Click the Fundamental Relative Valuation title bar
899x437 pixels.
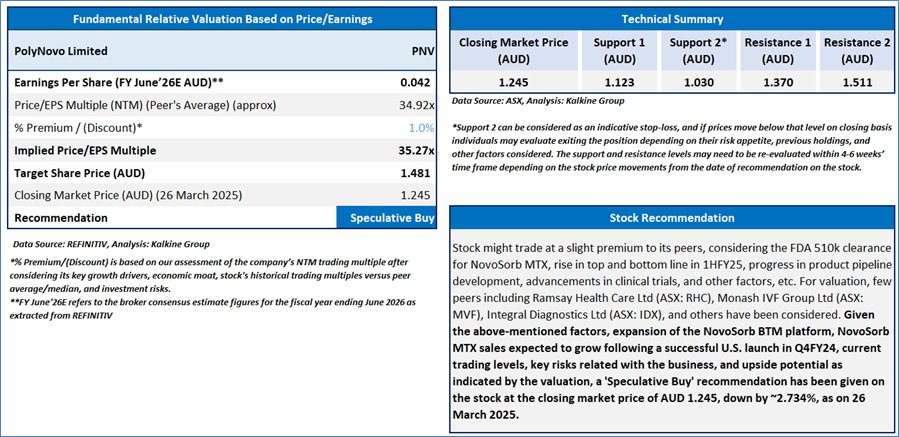click(220, 19)
